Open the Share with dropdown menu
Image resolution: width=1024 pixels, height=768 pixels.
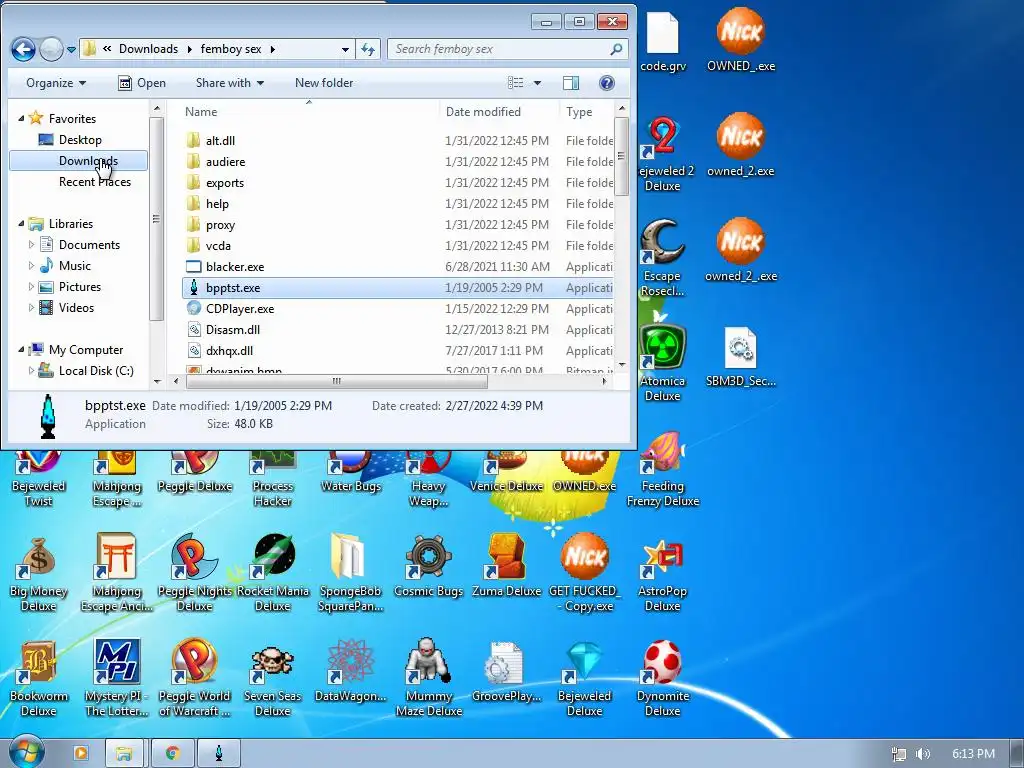point(230,83)
